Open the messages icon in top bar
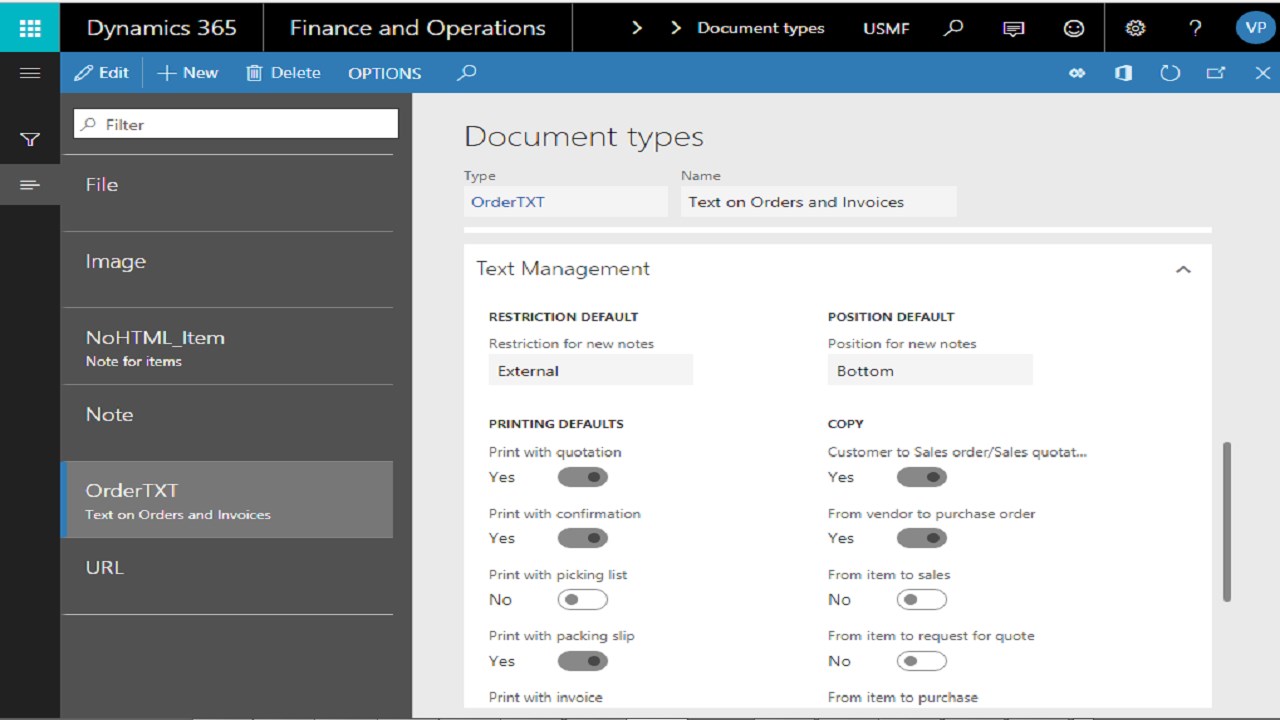The width and height of the screenshot is (1280, 720). [x=1014, y=28]
